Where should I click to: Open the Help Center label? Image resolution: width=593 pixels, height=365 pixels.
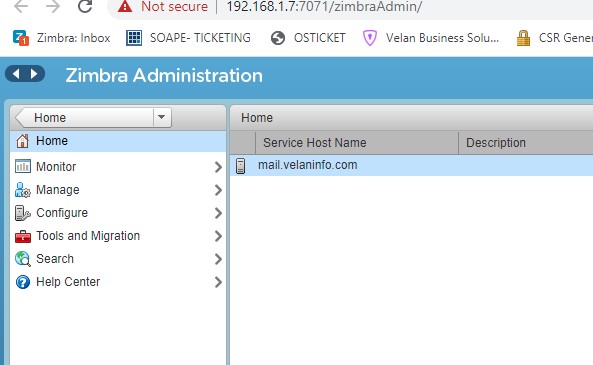tap(68, 282)
